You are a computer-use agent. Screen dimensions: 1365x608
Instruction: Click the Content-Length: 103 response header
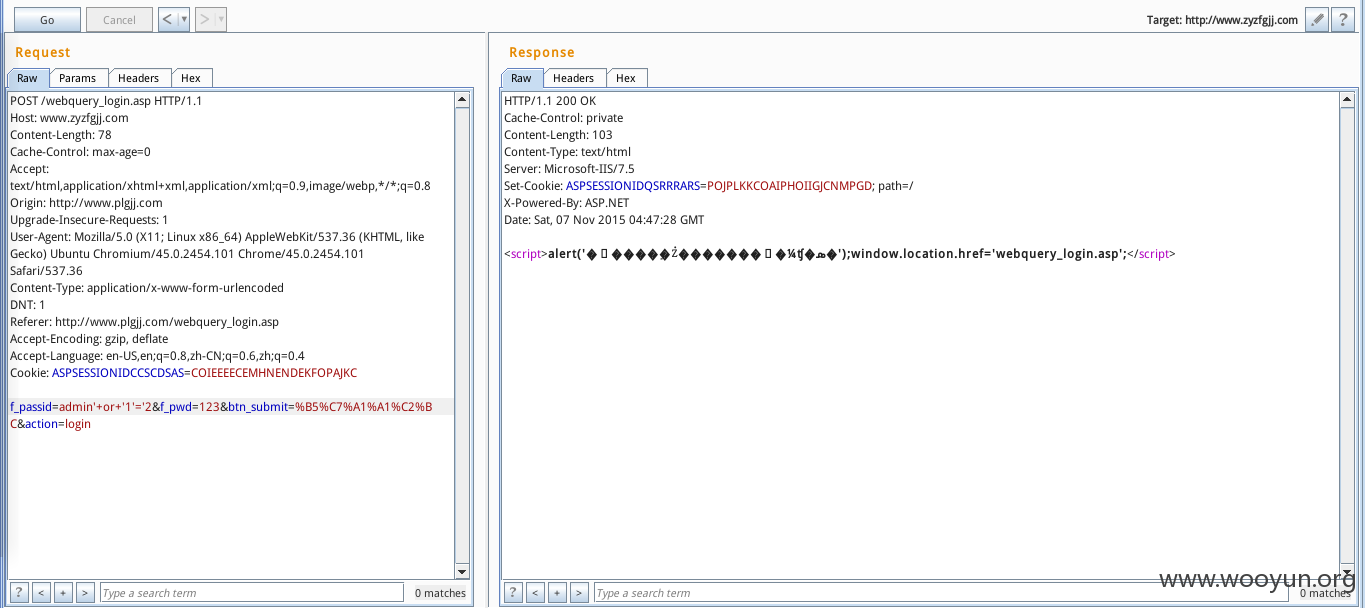558,135
